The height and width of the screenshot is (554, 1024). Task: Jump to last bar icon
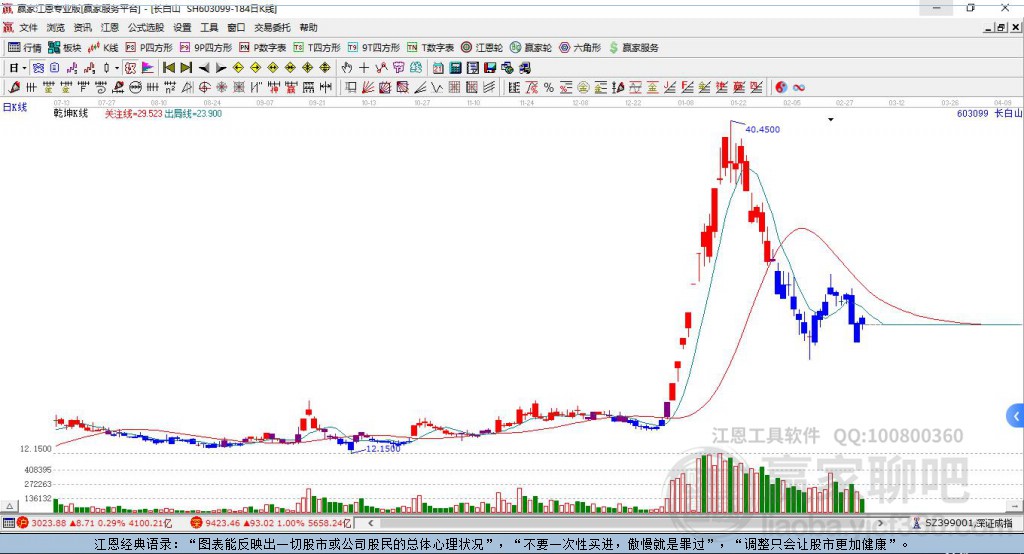186,68
